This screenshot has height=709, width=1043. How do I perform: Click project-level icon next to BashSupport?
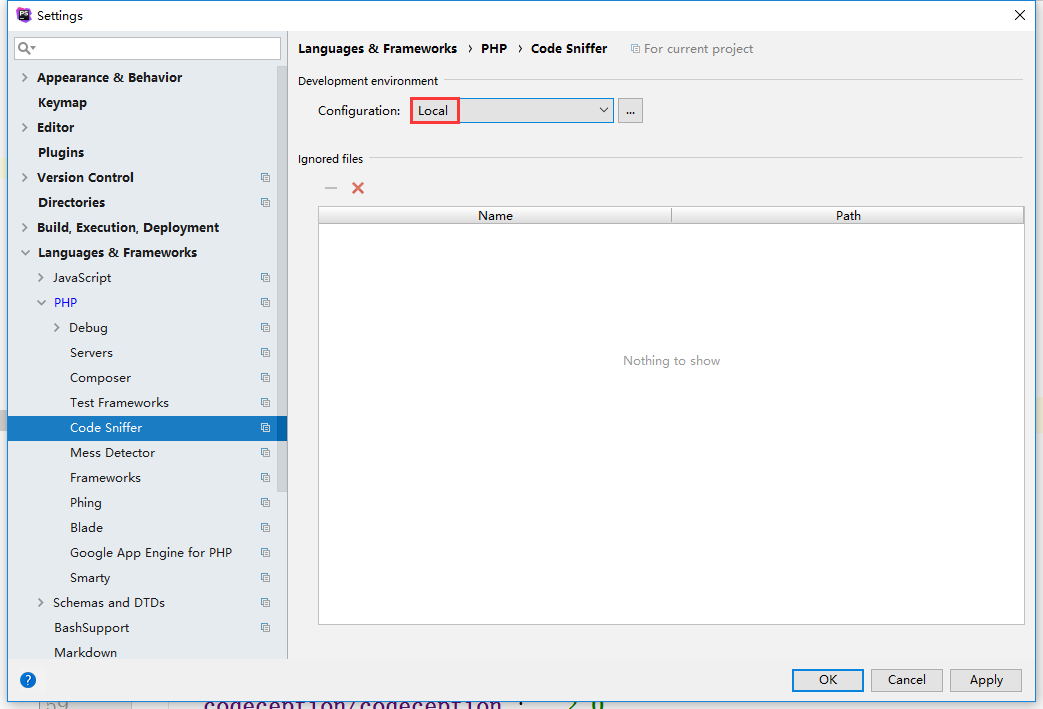[265, 628]
